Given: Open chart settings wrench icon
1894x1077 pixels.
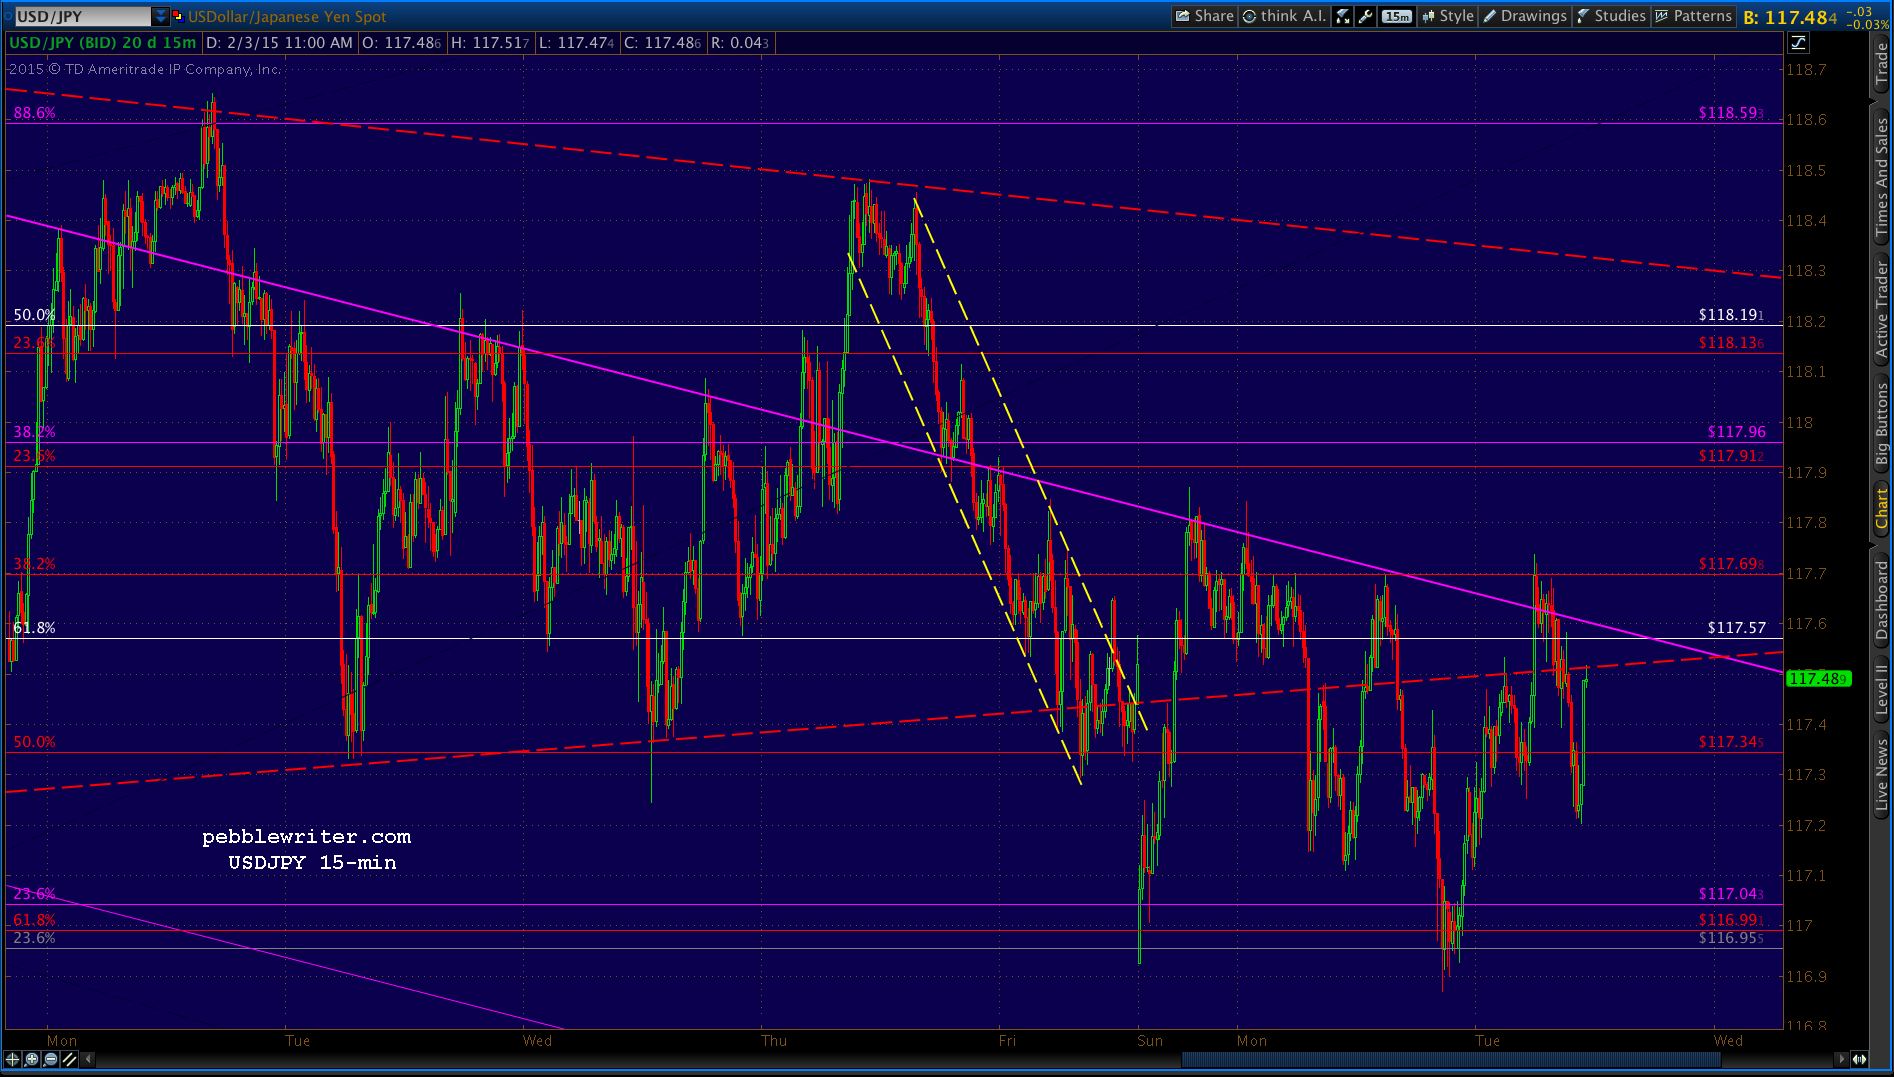Looking at the screenshot, I should pyautogui.click(x=1366, y=16).
